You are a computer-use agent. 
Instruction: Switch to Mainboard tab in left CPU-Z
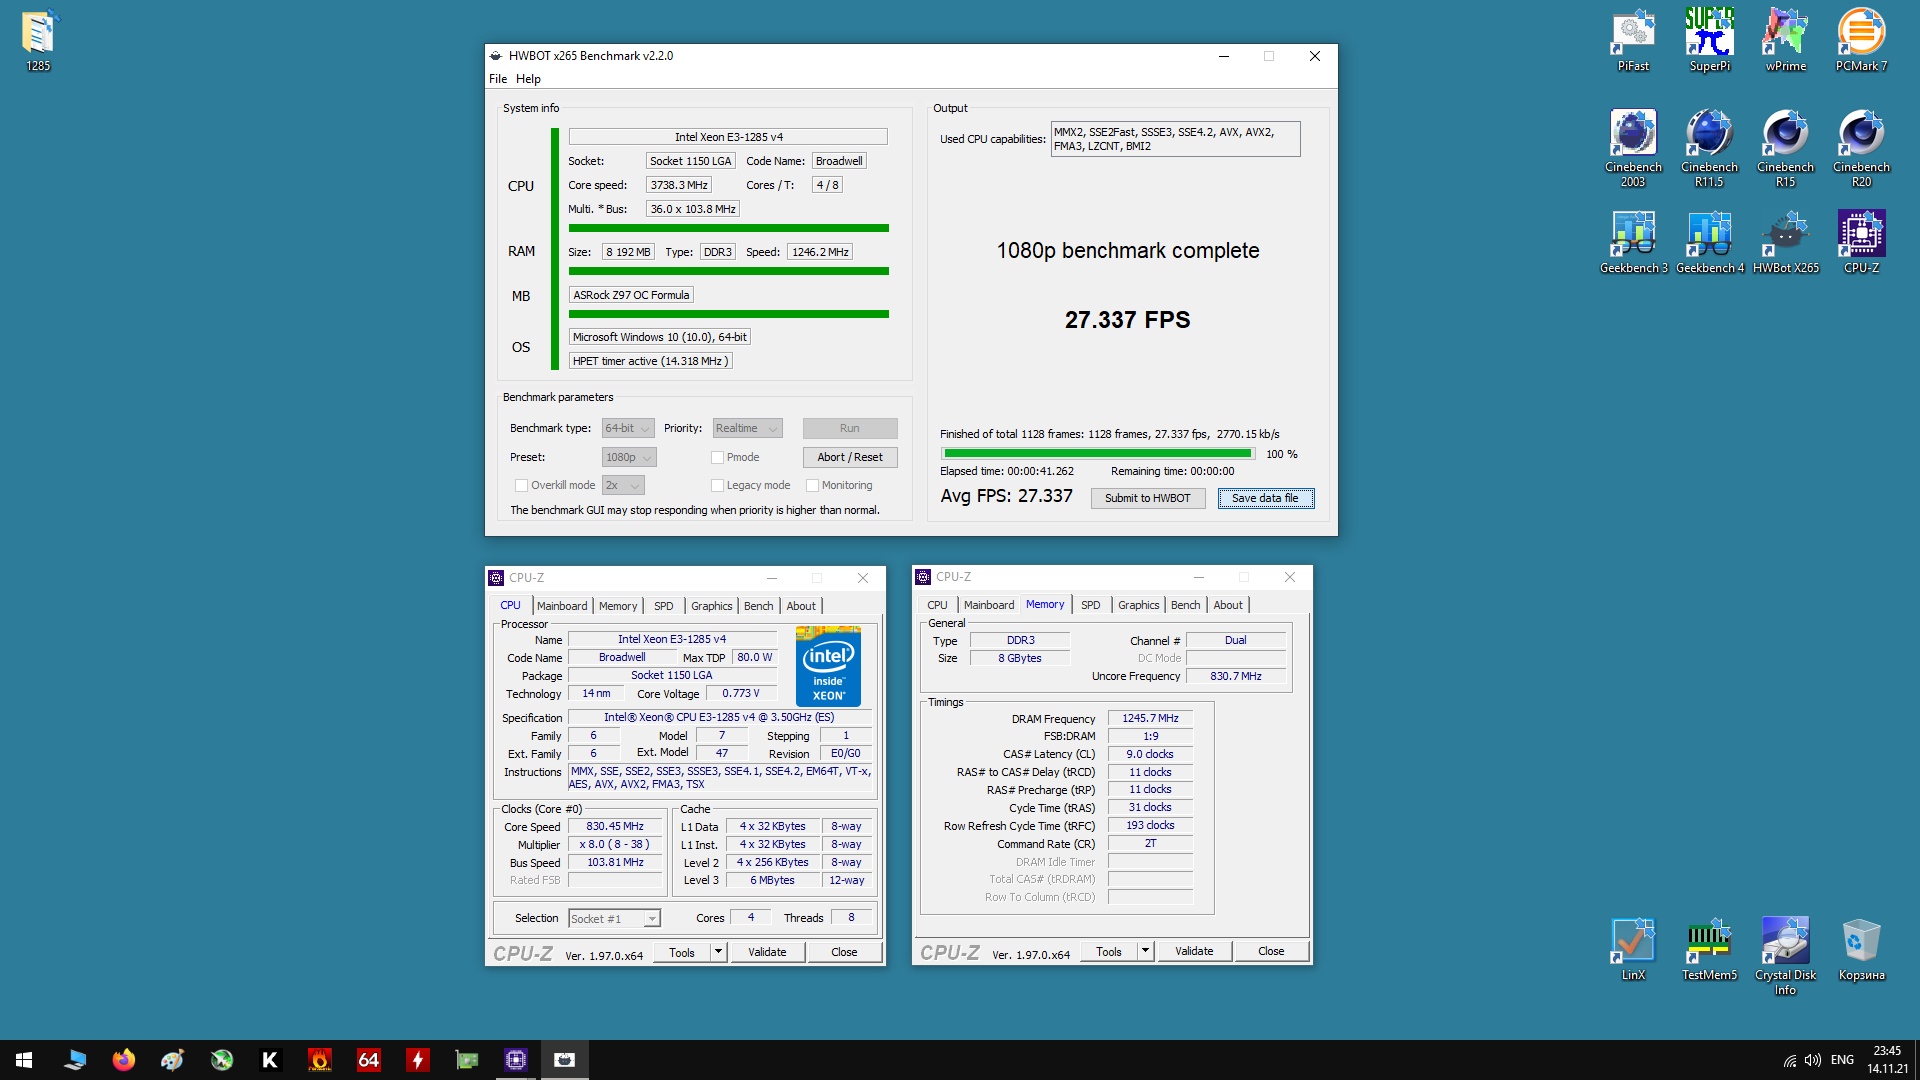click(x=562, y=606)
